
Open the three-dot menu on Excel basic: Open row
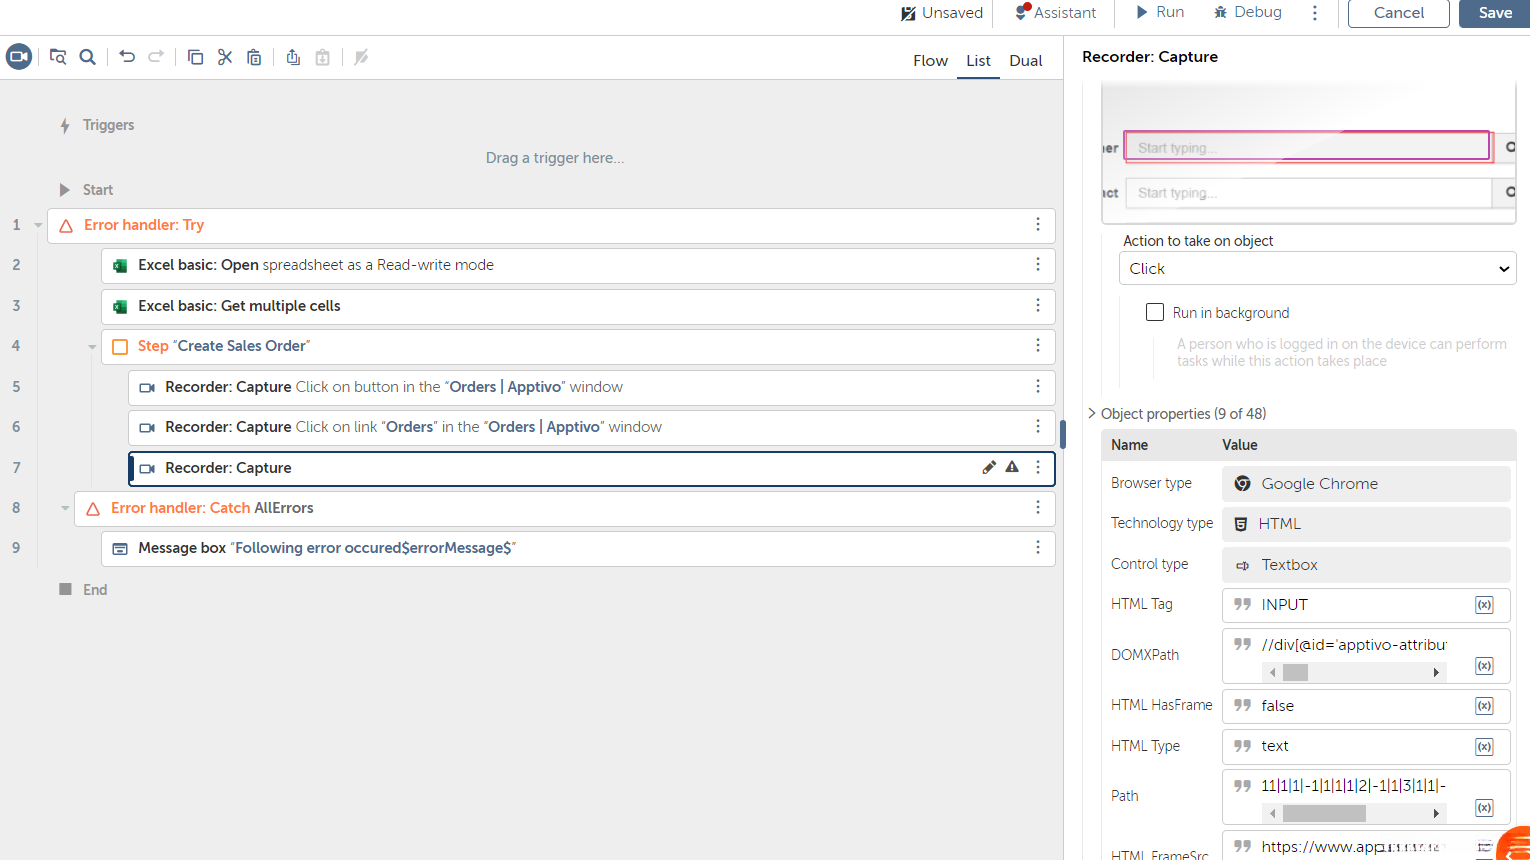pos(1038,265)
